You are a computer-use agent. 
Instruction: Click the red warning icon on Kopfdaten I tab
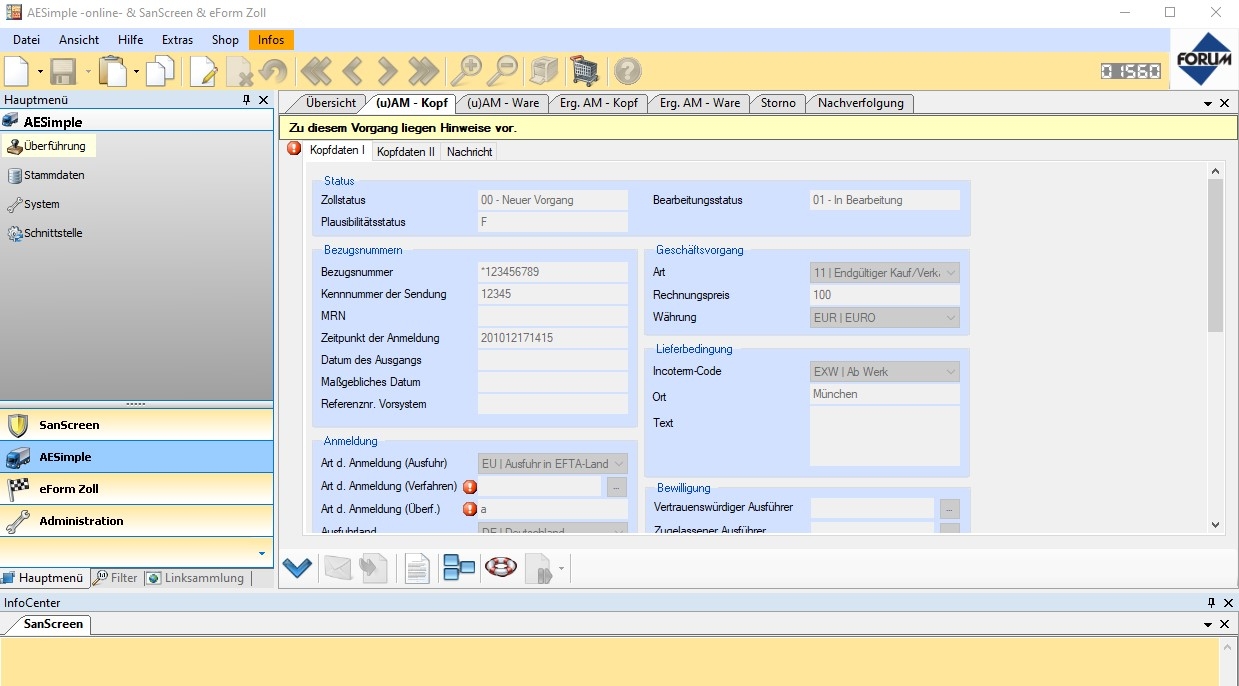point(294,149)
